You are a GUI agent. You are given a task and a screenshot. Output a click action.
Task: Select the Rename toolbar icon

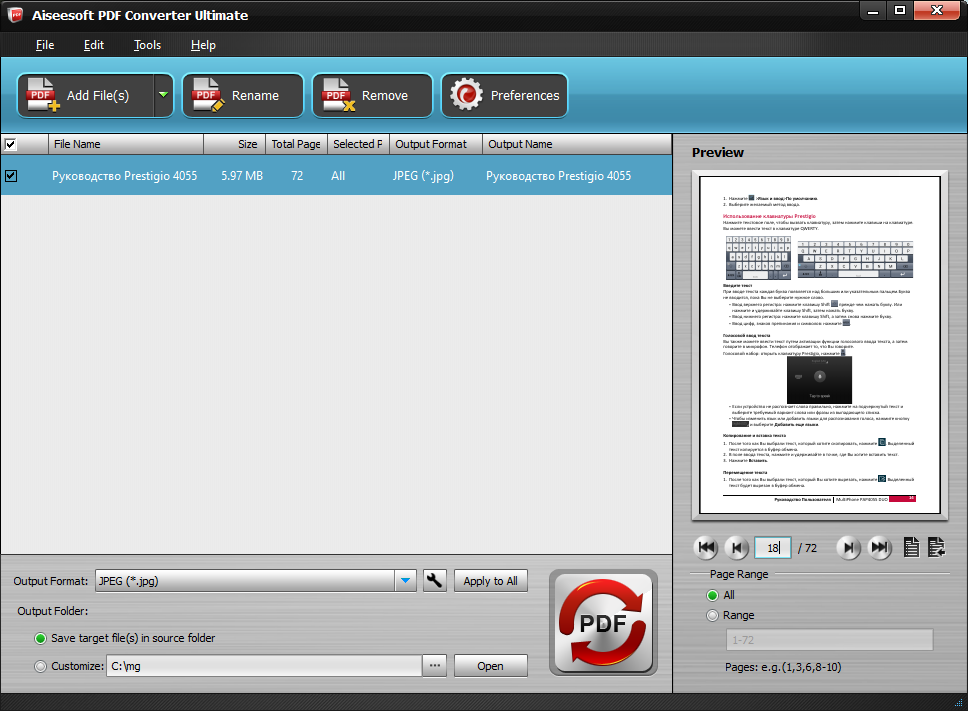click(x=208, y=95)
